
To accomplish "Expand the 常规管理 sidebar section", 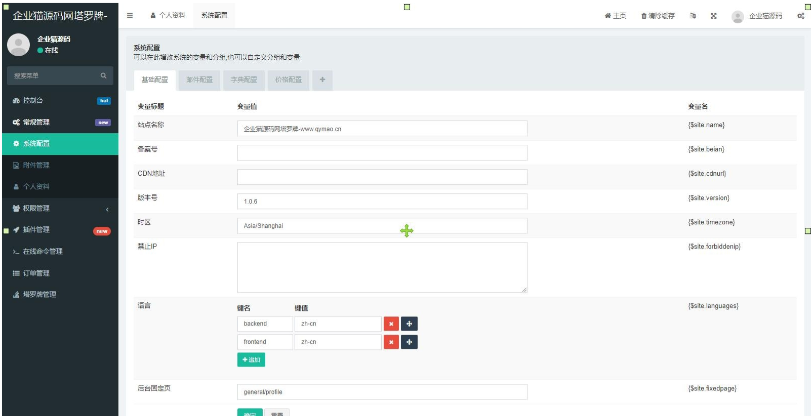I will coord(59,122).
